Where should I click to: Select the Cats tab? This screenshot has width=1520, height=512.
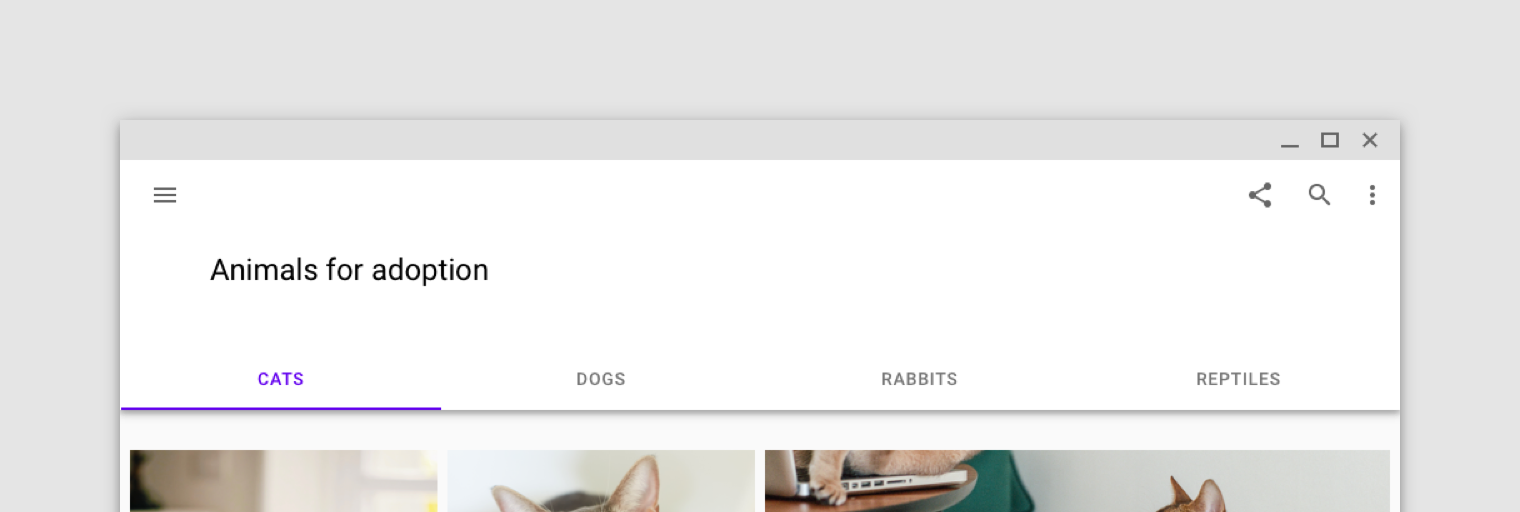tap(281, 379)
